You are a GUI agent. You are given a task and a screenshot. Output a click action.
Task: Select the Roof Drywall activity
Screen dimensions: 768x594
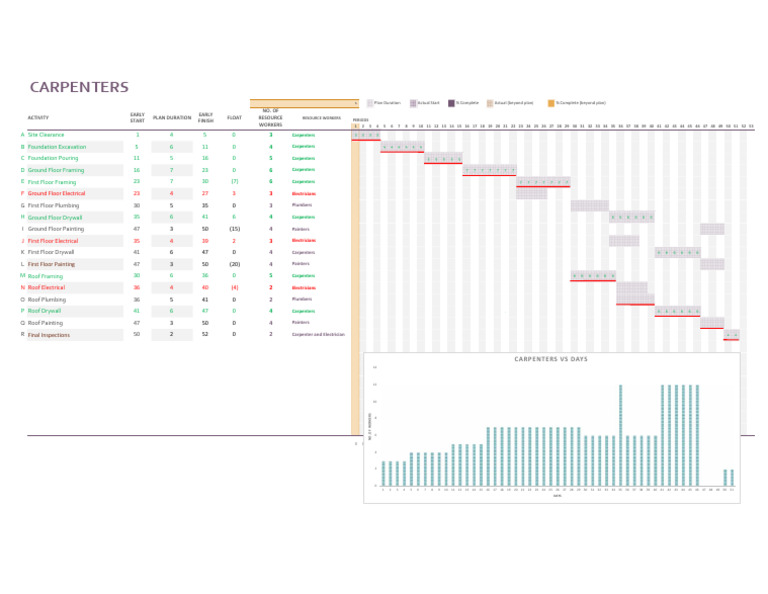pyautogui.click(x=44, y=311)
